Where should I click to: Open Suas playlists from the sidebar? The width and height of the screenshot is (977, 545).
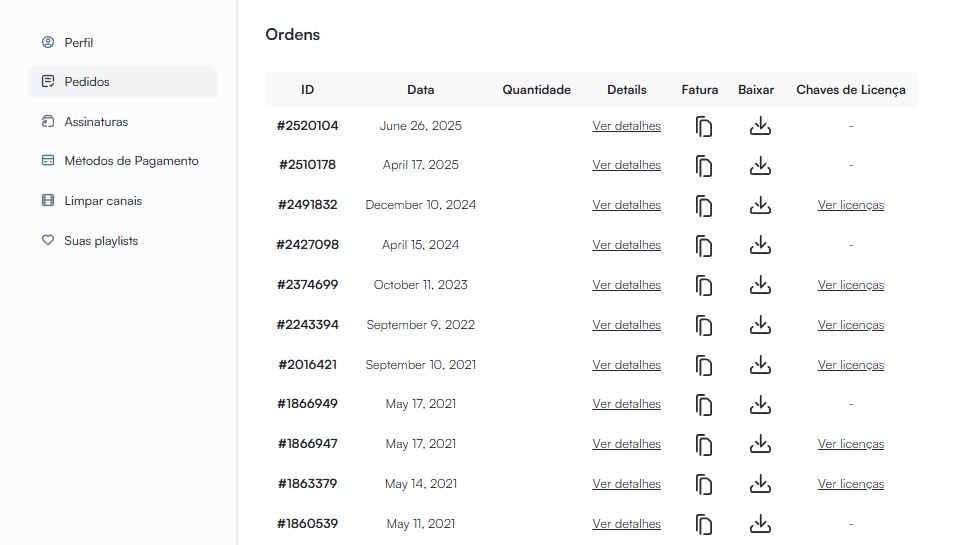tap(101, 241)
